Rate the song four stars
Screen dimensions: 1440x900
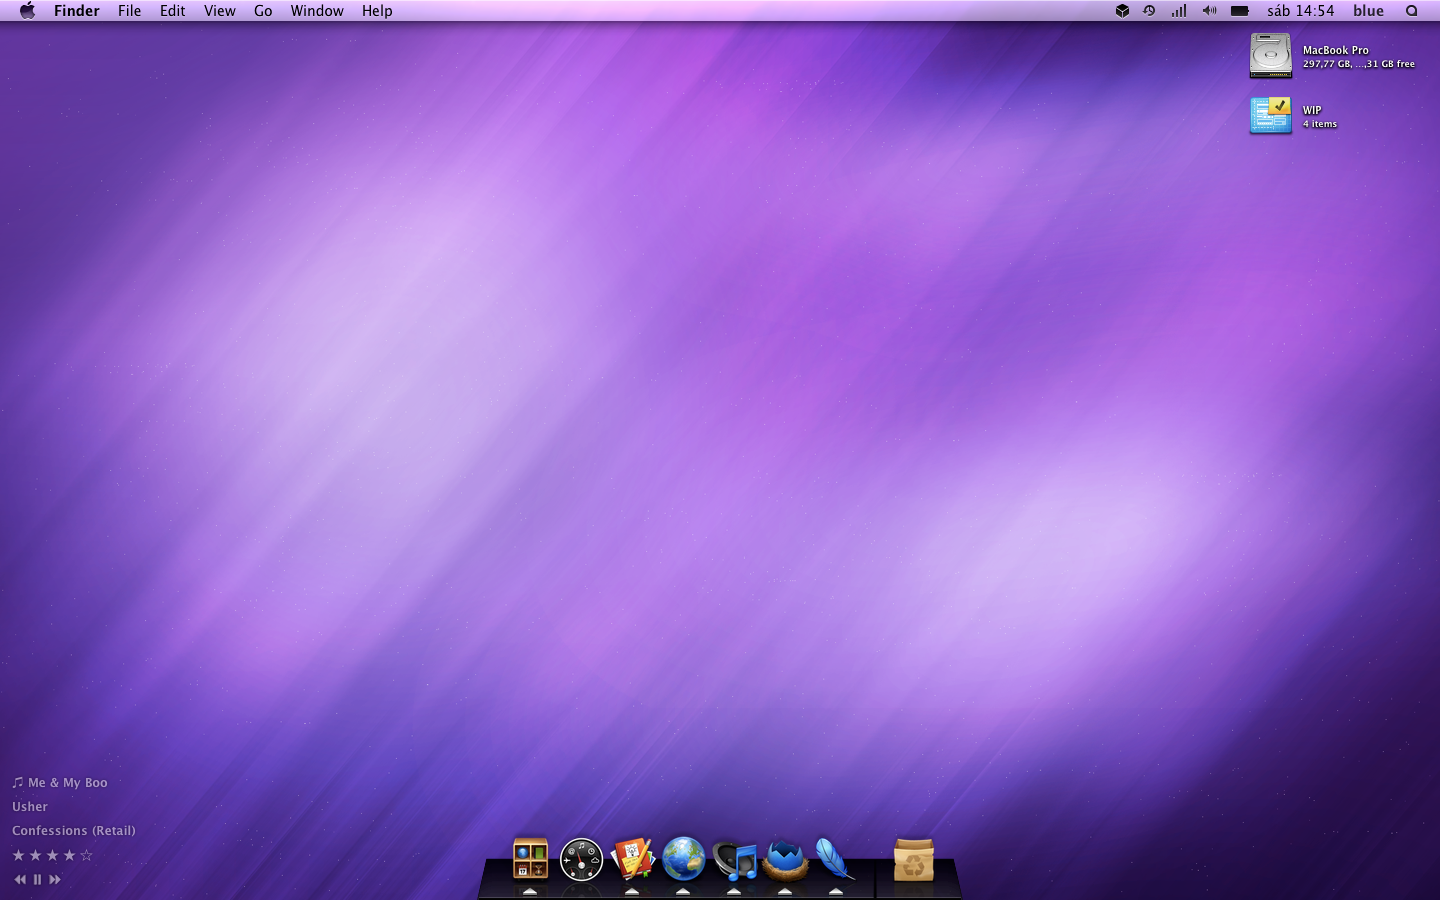tap(69, 855)
